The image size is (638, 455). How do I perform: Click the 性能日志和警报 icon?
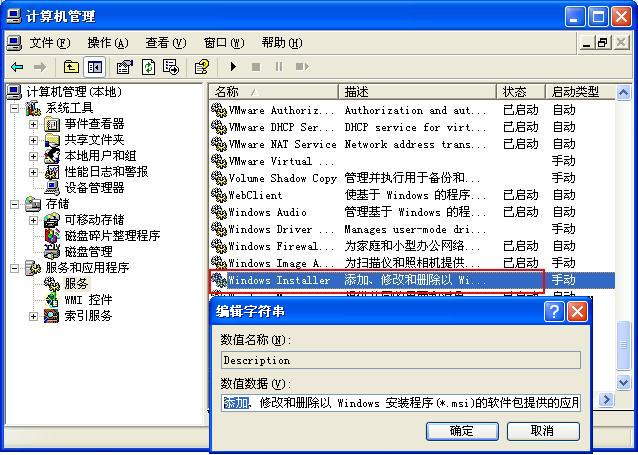52,172
